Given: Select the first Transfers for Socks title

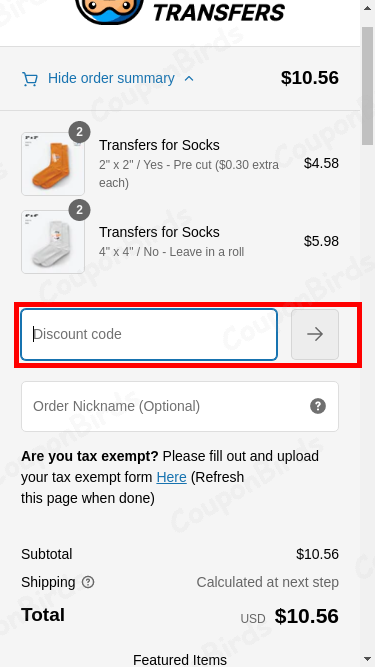Looking at the screenshot, I should tap(159, 145).
